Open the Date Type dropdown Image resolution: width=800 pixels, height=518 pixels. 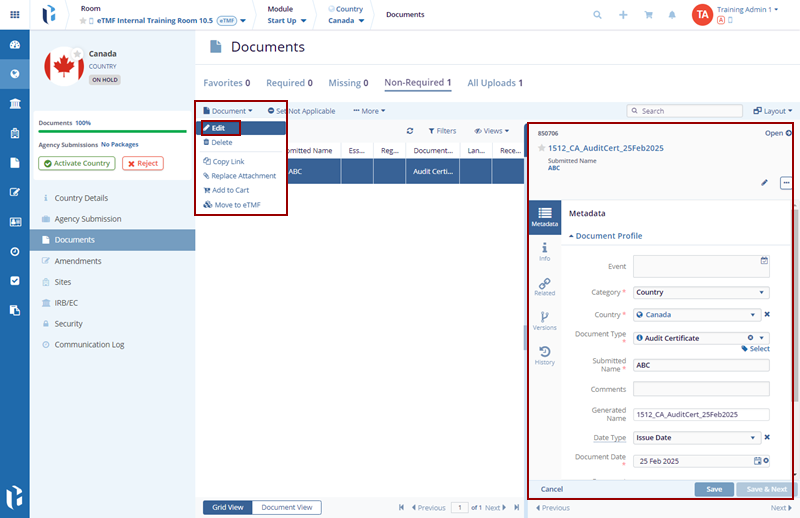point(696,437)
